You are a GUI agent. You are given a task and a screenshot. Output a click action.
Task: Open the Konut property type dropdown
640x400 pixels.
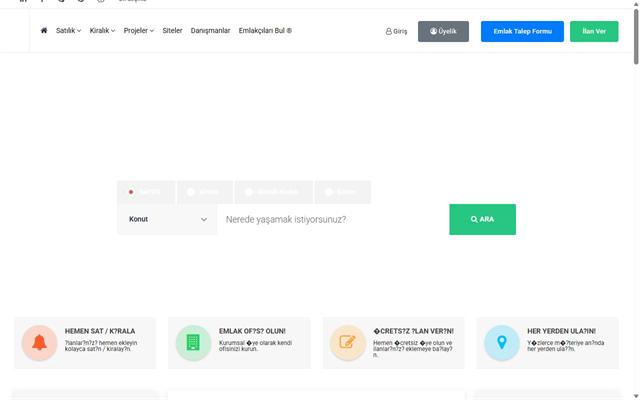(x=167, y=220)
